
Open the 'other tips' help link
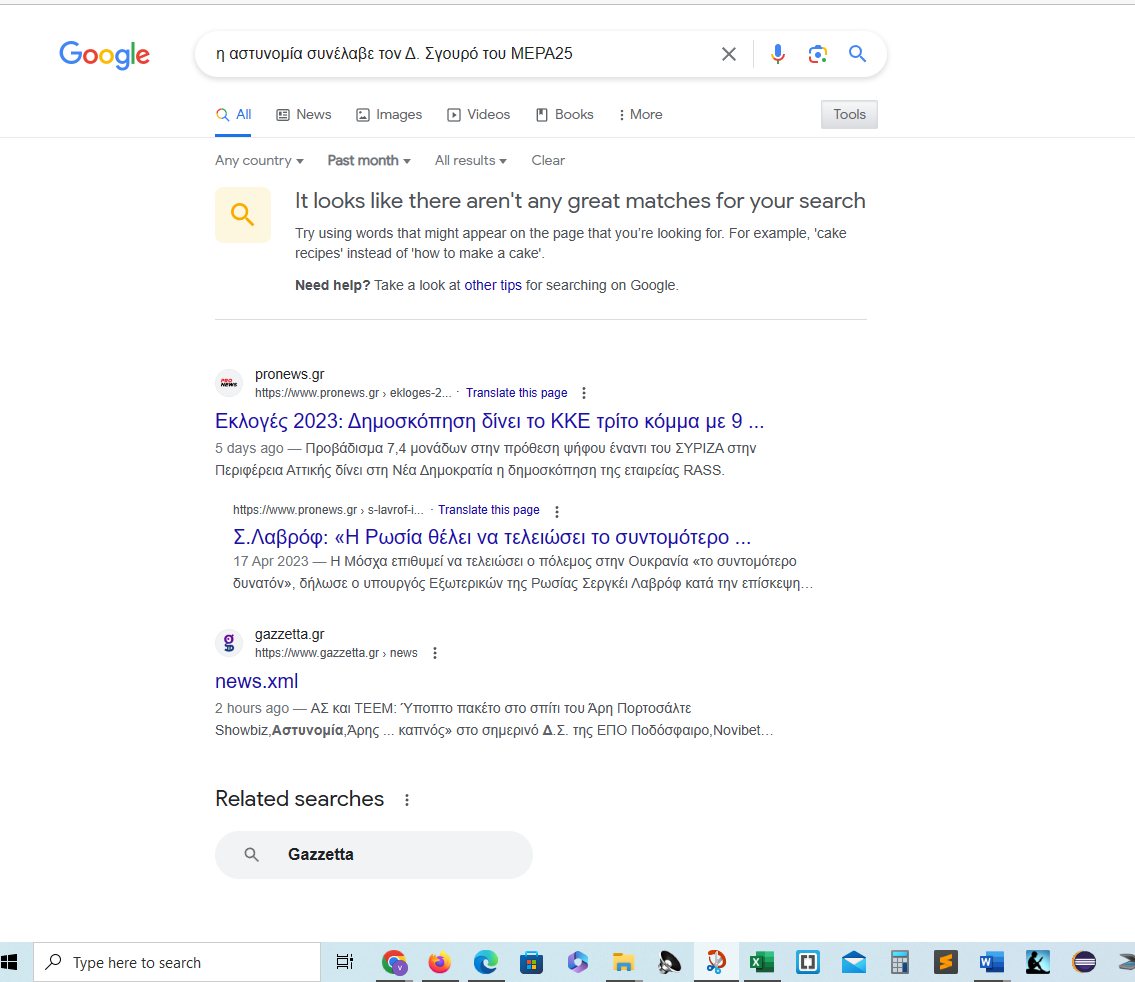tap(493, 285)
